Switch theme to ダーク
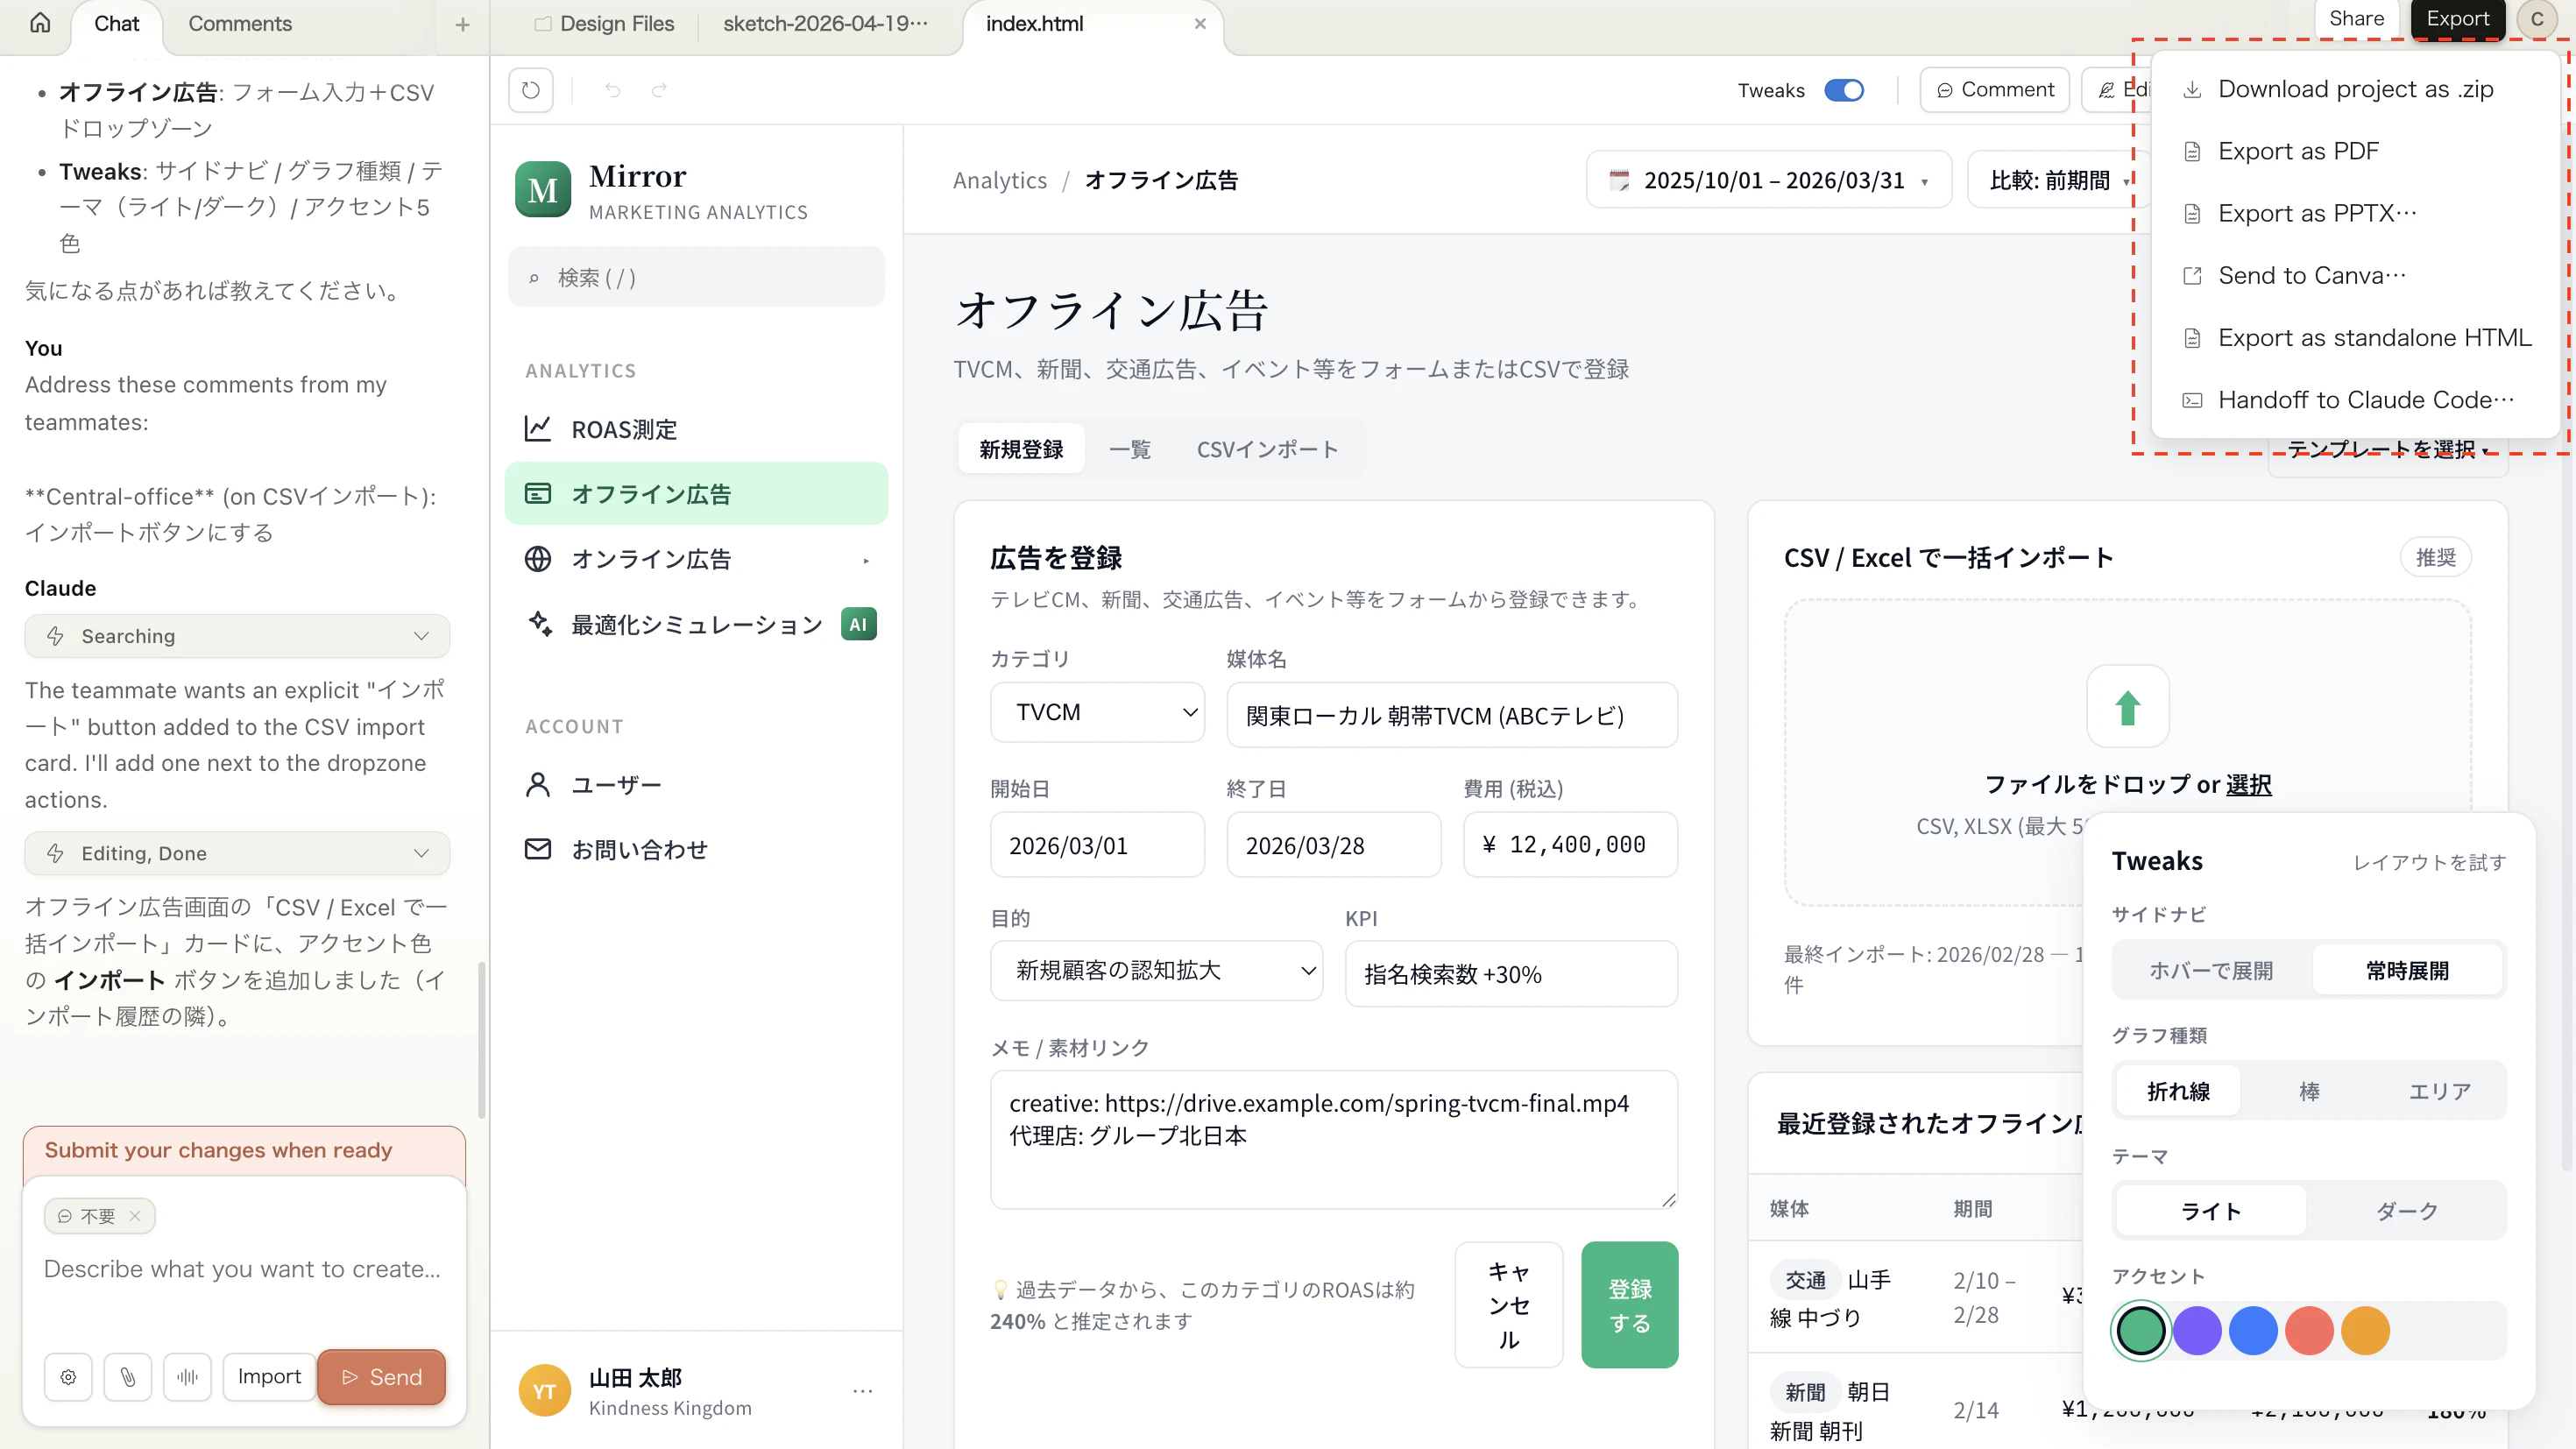 pos(2407,1211)
